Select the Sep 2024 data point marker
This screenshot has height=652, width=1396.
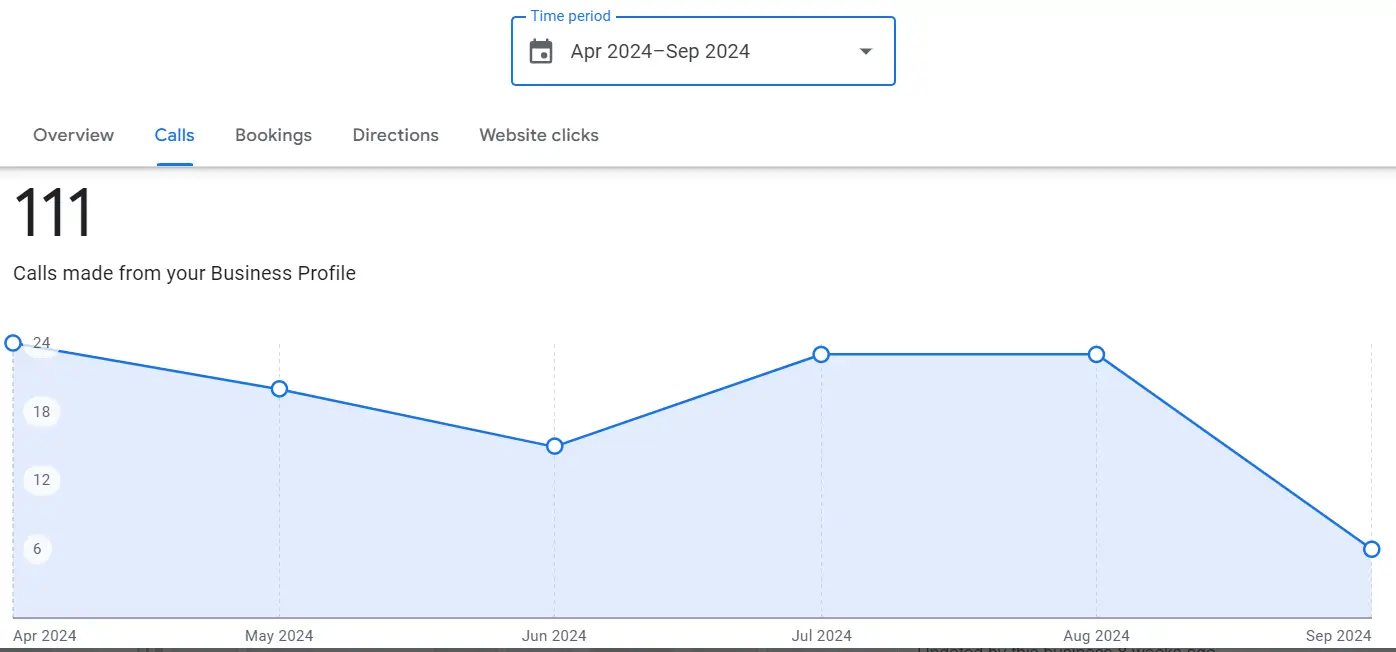click(1371, 549)
